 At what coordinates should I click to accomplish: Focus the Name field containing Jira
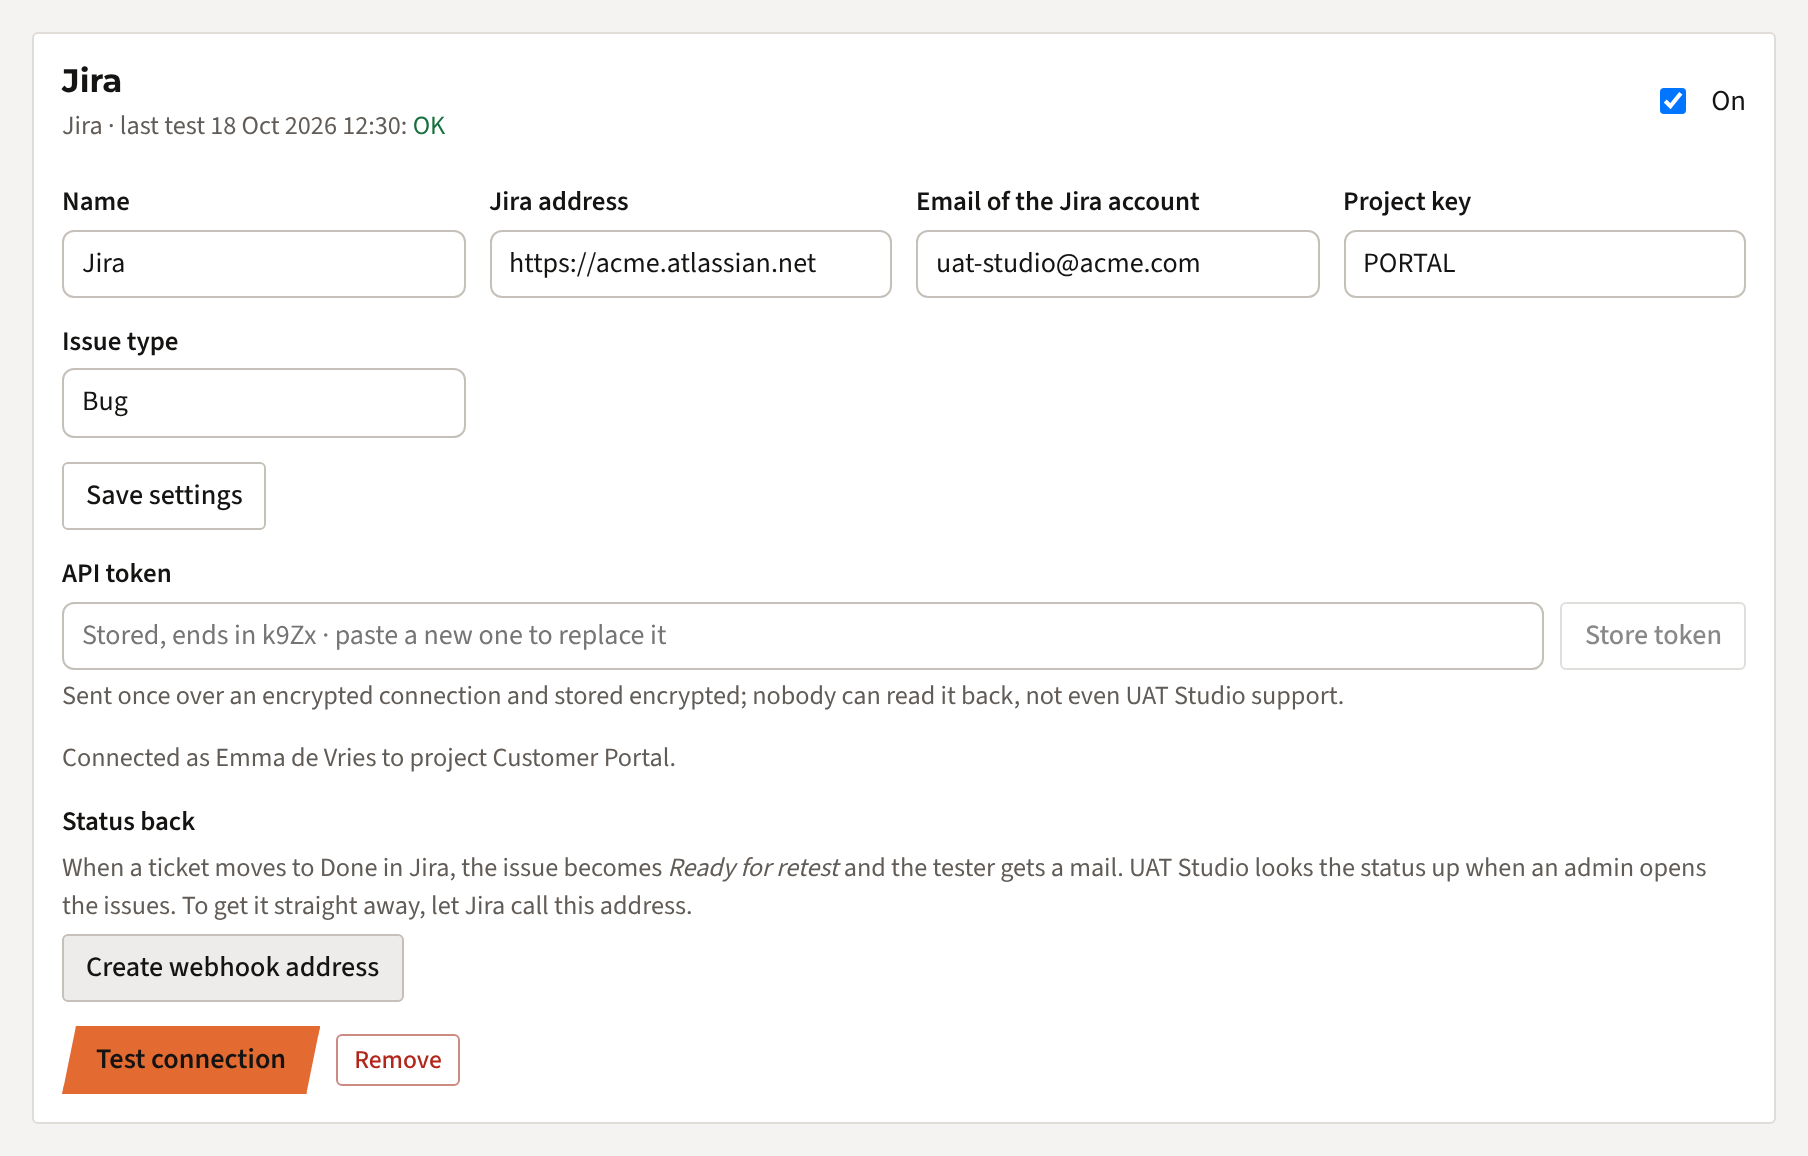264,264
